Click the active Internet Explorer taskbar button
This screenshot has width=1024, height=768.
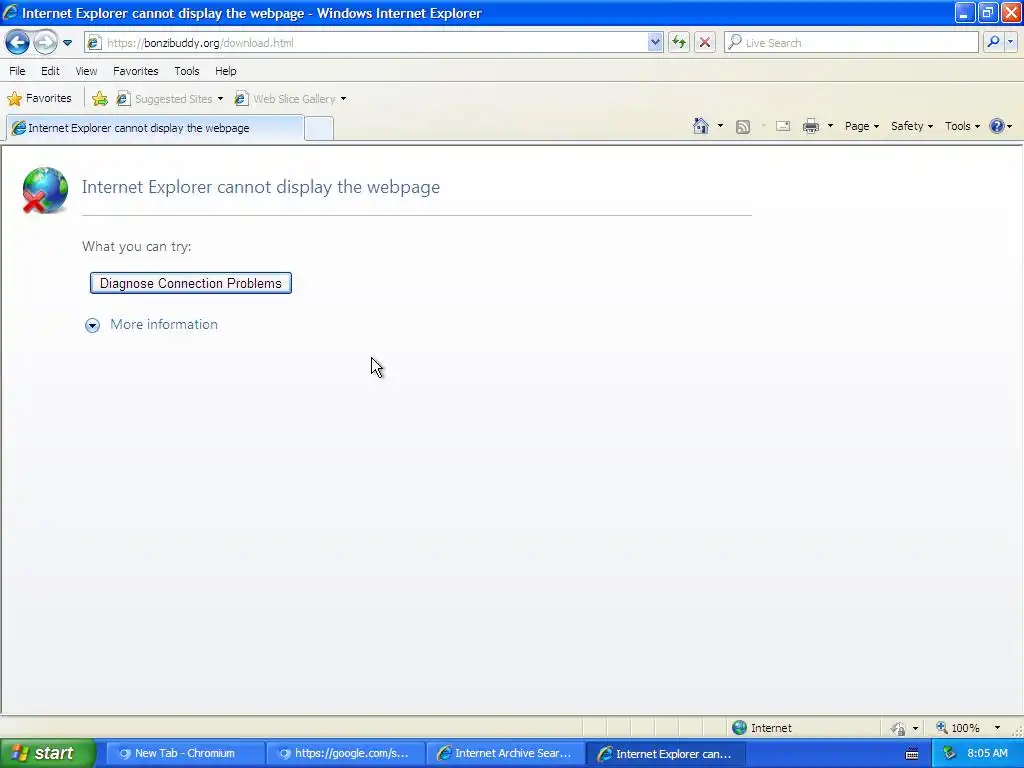pos(666,754)
